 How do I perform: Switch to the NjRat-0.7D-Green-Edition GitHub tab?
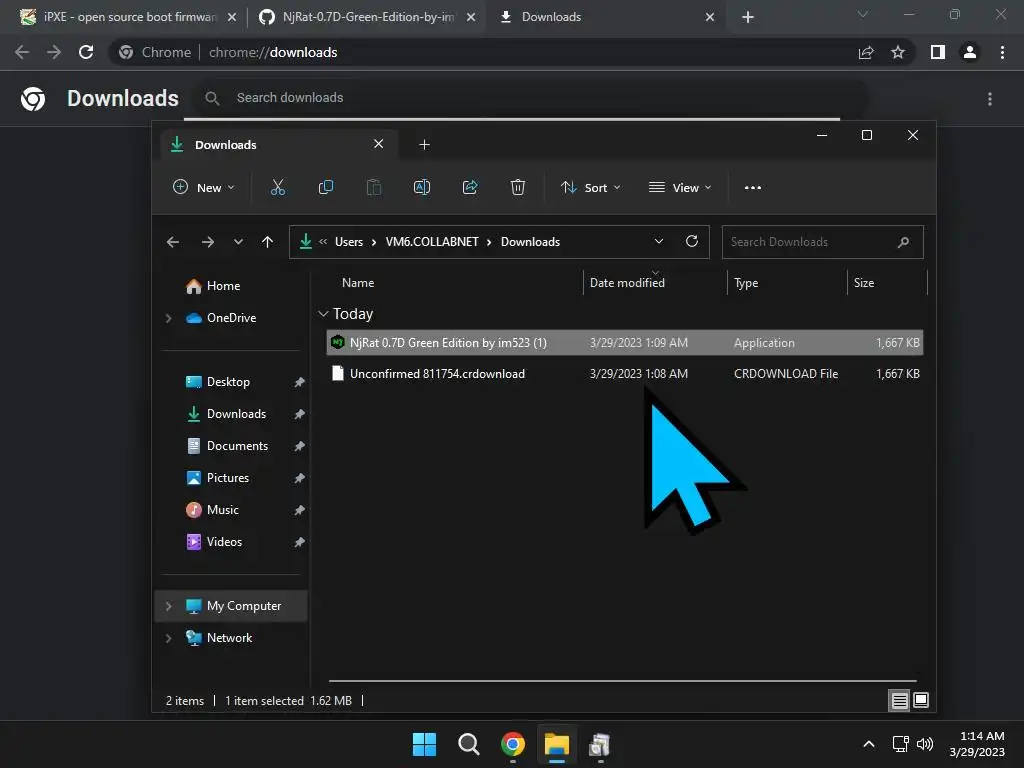coord(367,17)
